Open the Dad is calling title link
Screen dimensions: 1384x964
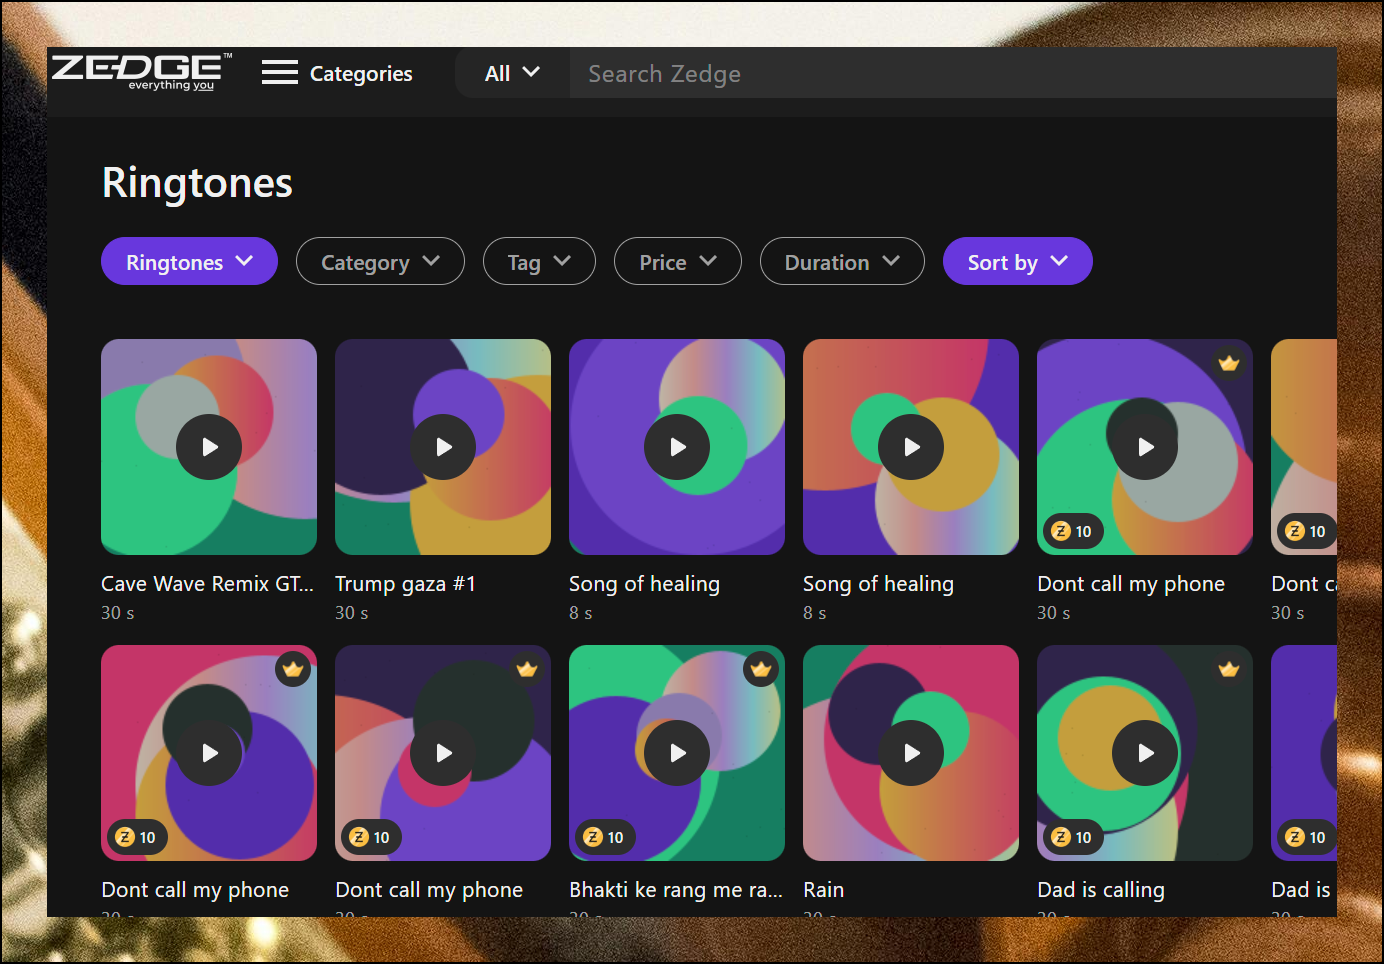(x=1101, y=889)
